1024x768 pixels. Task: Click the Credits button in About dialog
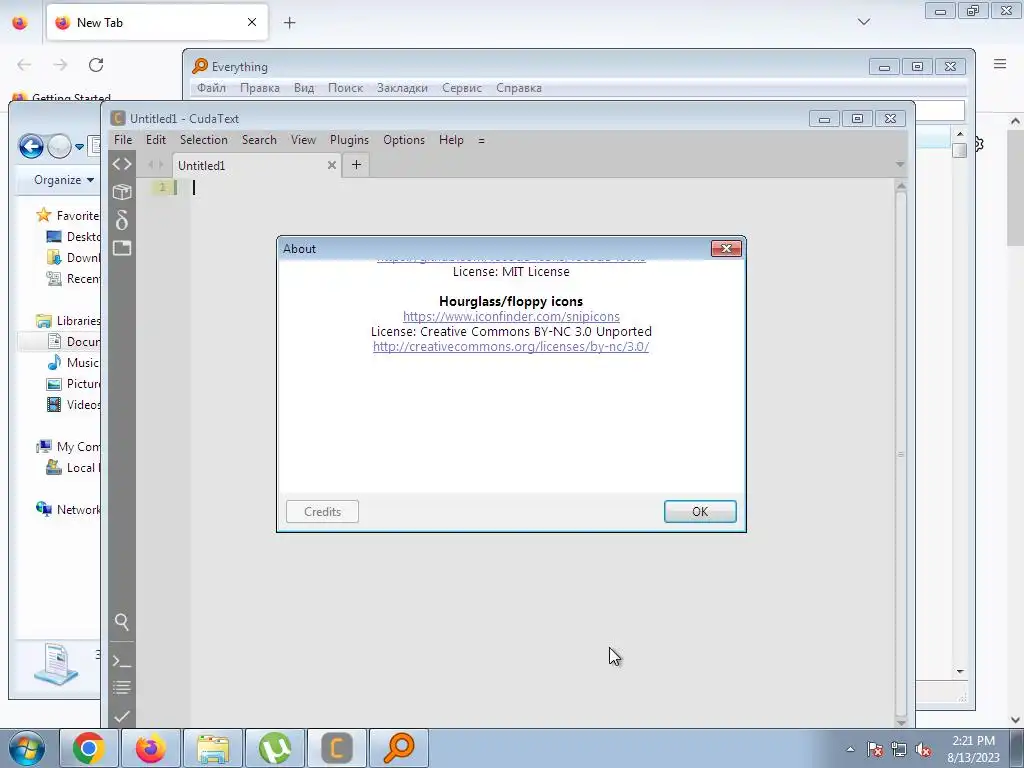pyautogui.click(x=322, y=511)
